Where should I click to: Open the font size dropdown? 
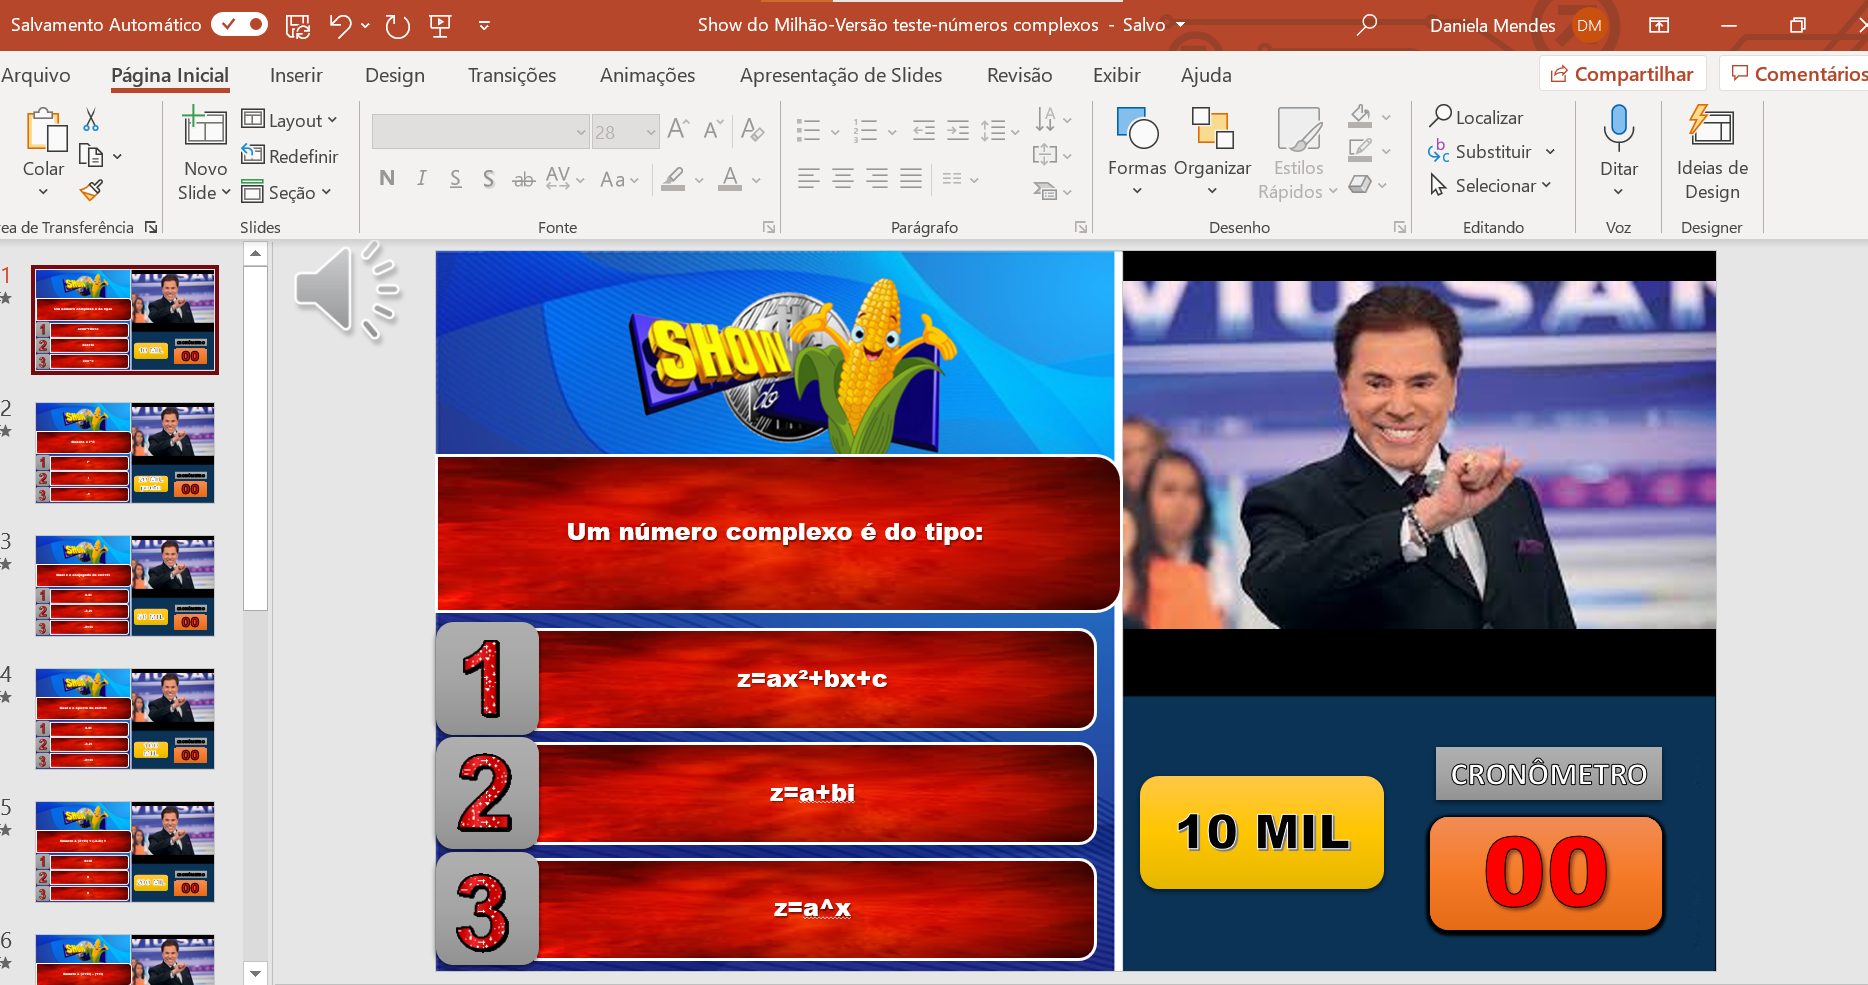(x=651, y=132)
